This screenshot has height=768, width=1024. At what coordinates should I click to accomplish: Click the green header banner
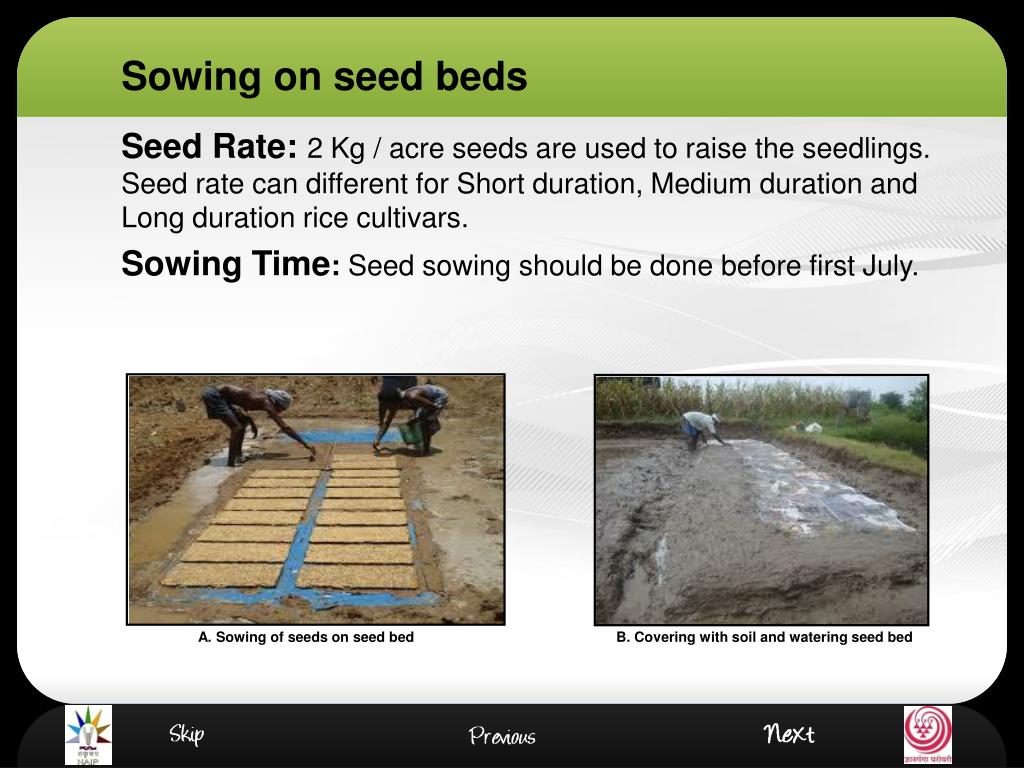[x=512, y=67]
